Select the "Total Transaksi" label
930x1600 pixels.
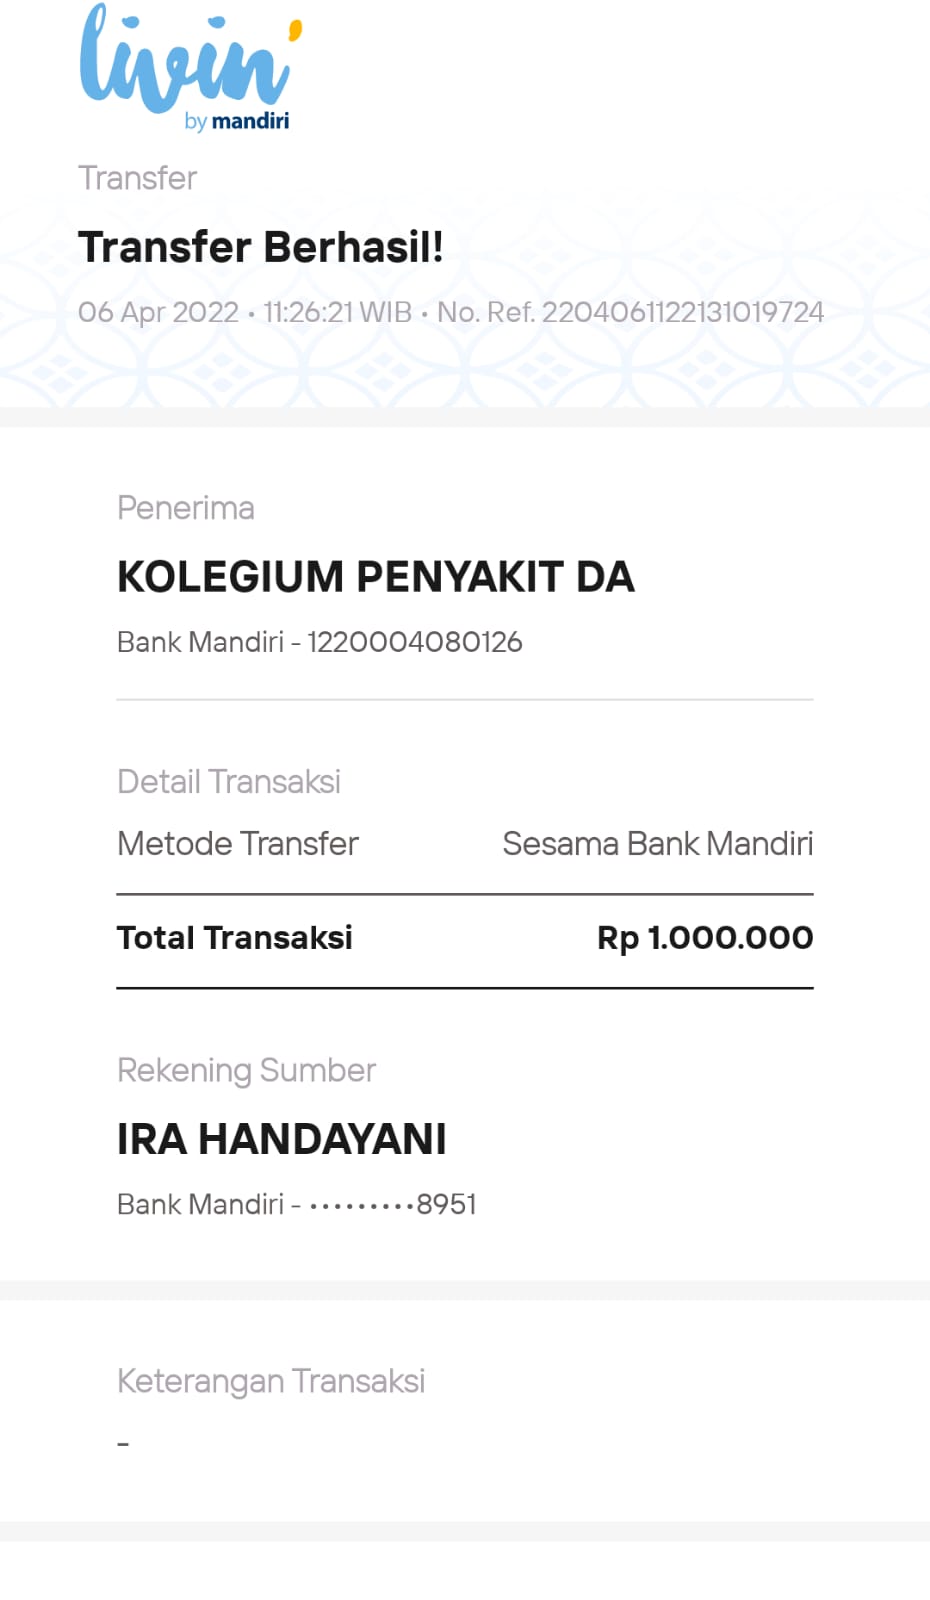(235, 938)
